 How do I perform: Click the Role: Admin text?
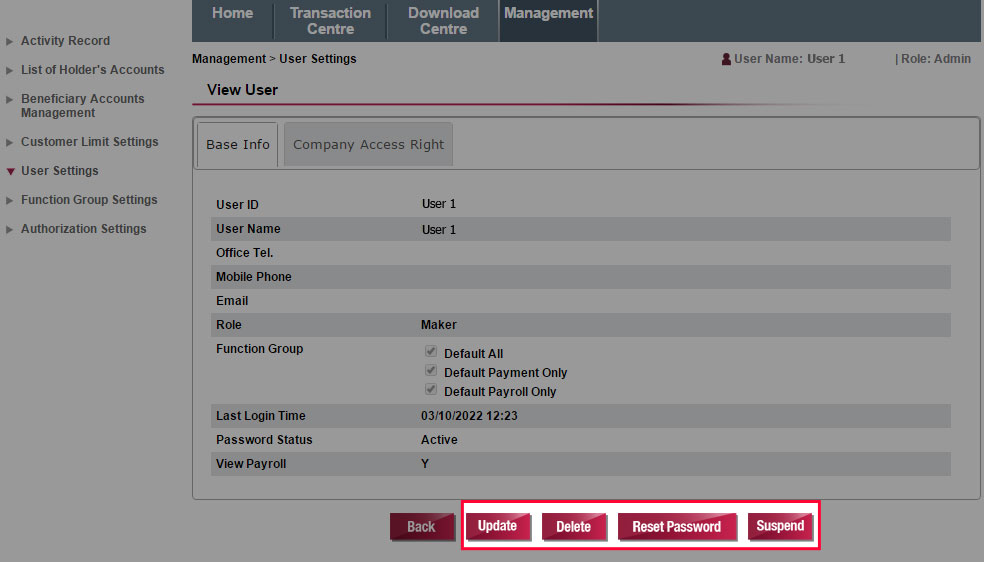[x=936, y=59]
